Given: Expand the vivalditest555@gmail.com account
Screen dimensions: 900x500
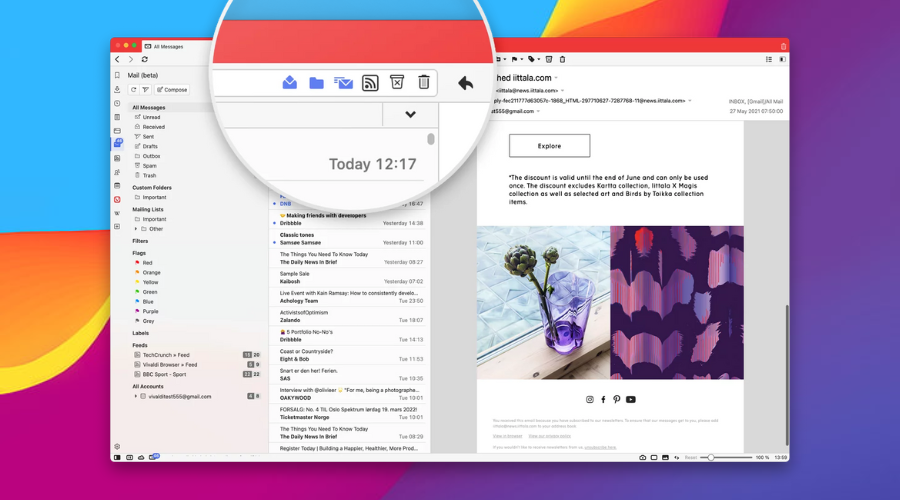Looking at the screenshot, I should 136,396.
